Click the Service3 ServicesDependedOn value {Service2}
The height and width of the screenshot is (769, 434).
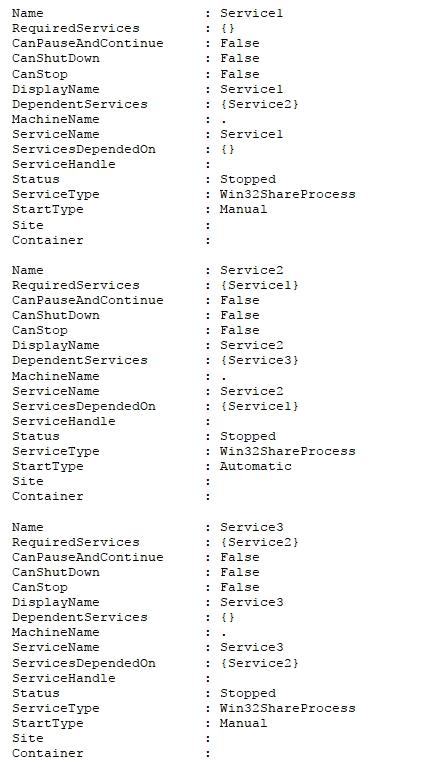[x=259, y=663]
